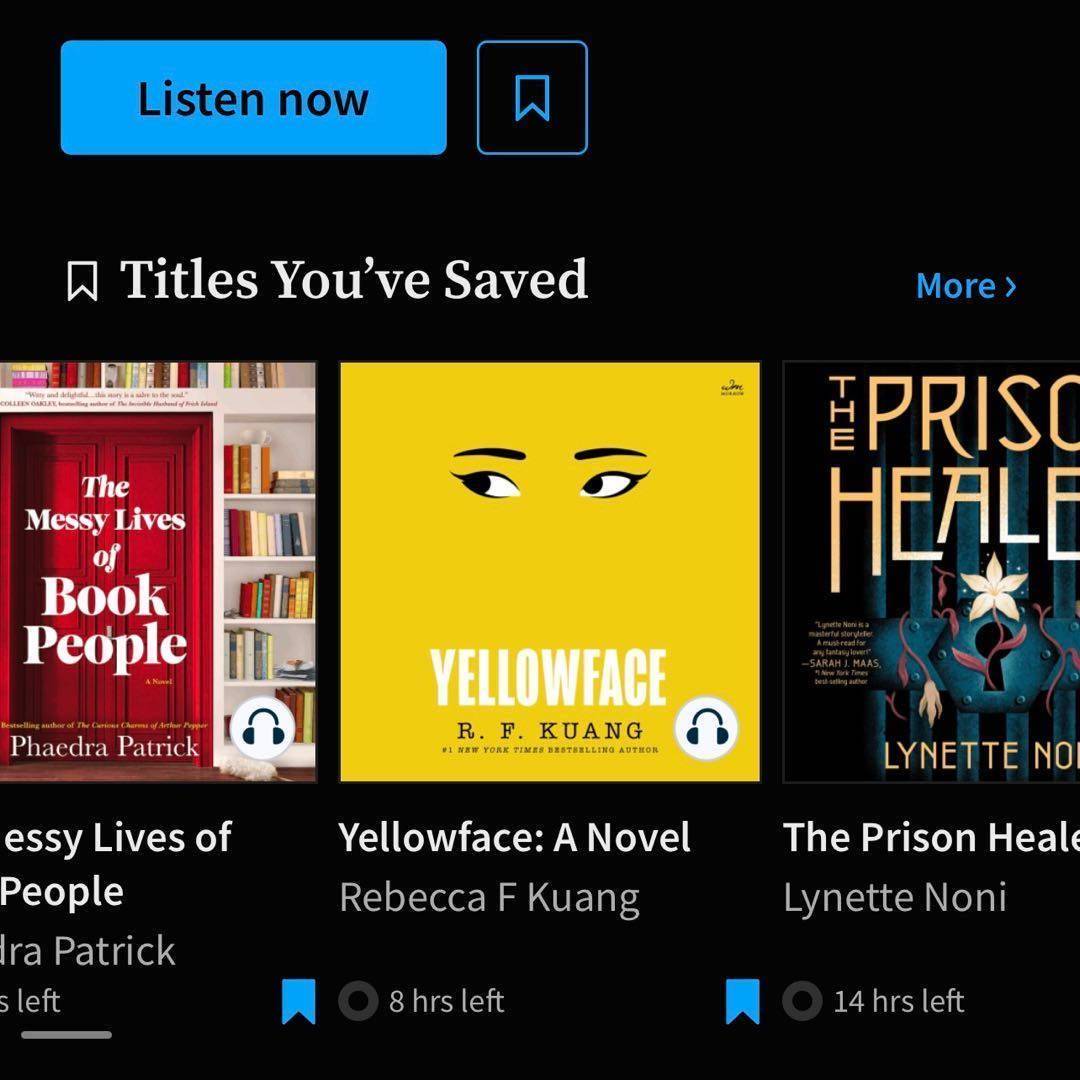Click the bookmark icon beside Titles You've Saved
Image resolution: width=1080 pixels, height=1080 pixels.
point(82,281)
